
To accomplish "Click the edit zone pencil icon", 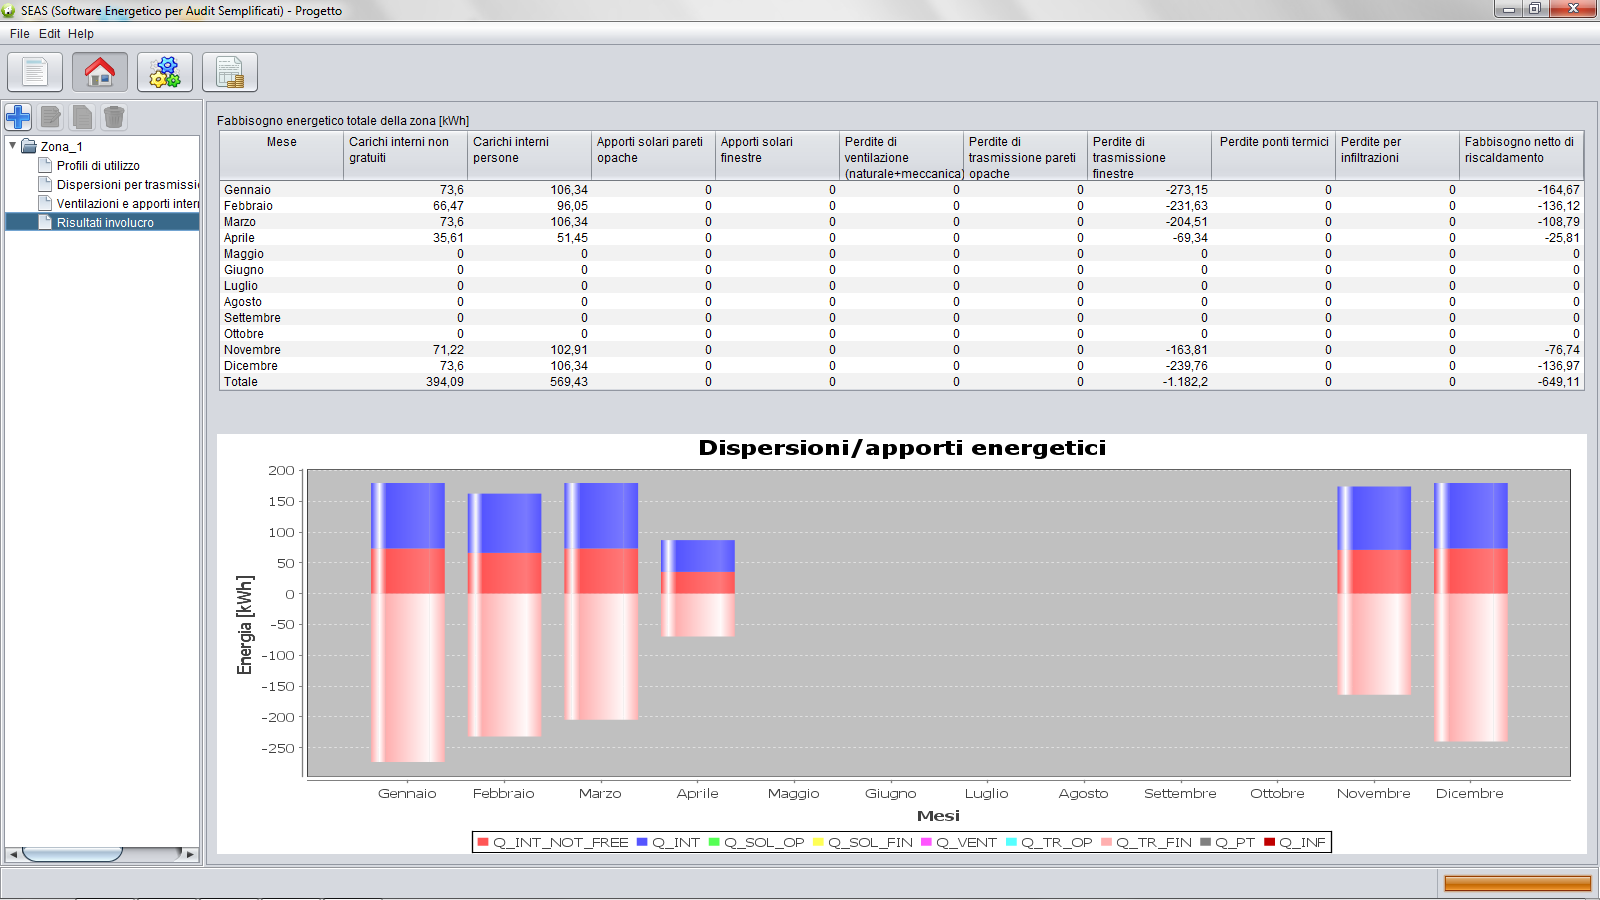I will coord(51,117).
